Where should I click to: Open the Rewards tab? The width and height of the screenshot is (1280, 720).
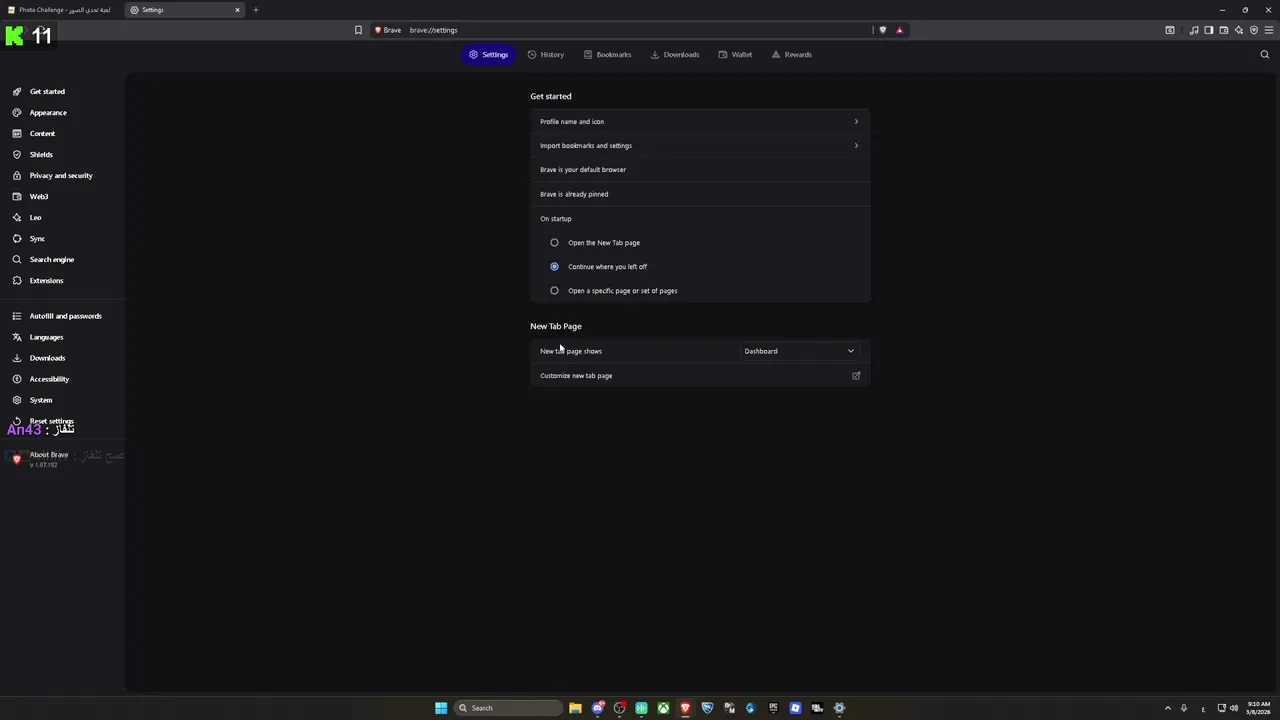pyautogui.click(x=792, y=54)
